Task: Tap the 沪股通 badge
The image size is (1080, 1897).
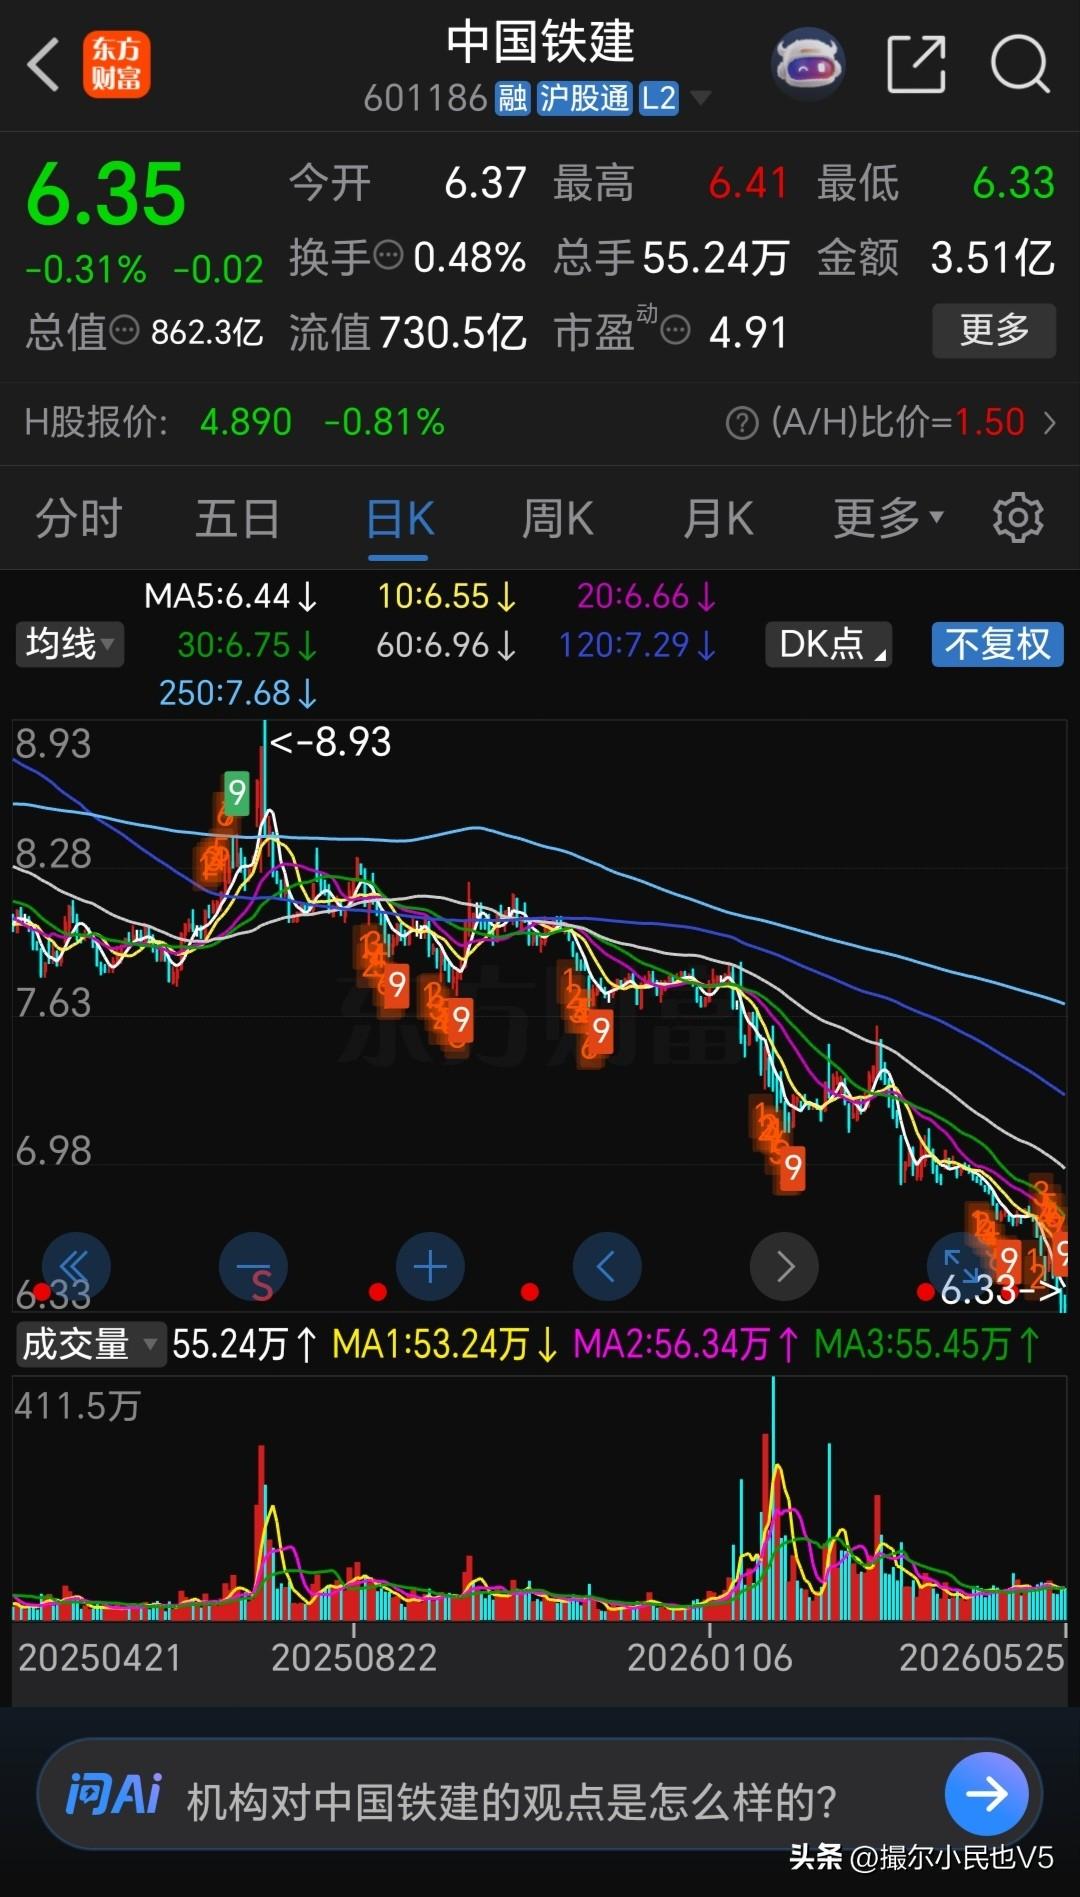Action: (585, 98)
